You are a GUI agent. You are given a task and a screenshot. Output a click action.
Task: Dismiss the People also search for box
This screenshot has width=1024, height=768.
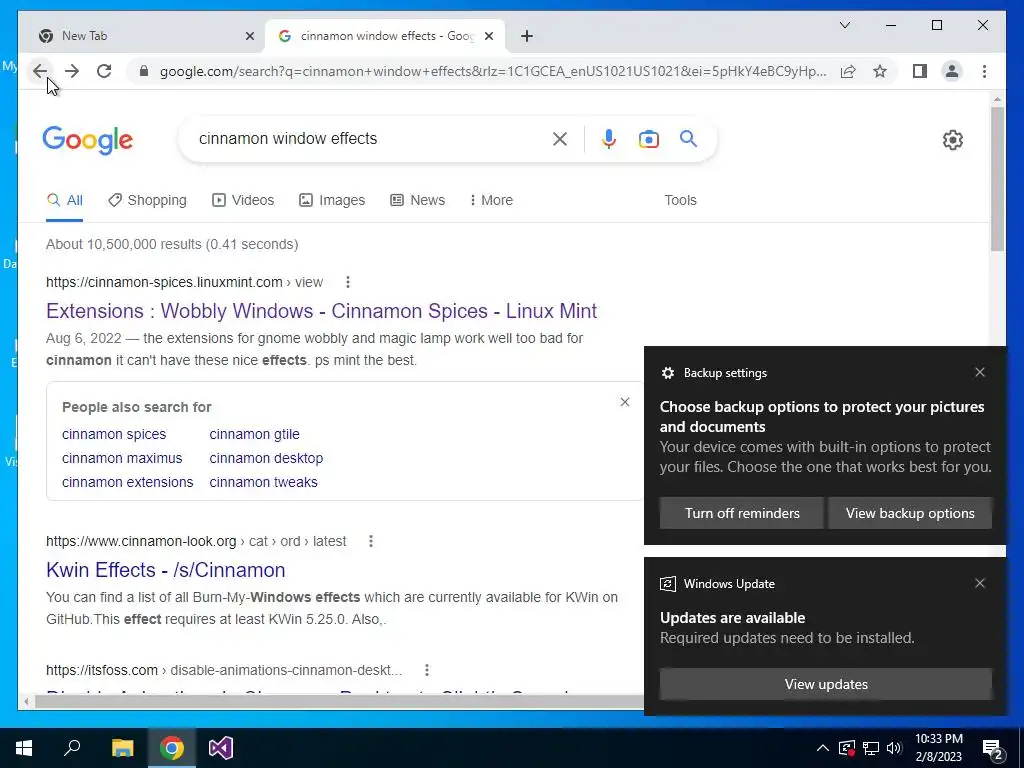pyautogui.click(x=625, y=402)
